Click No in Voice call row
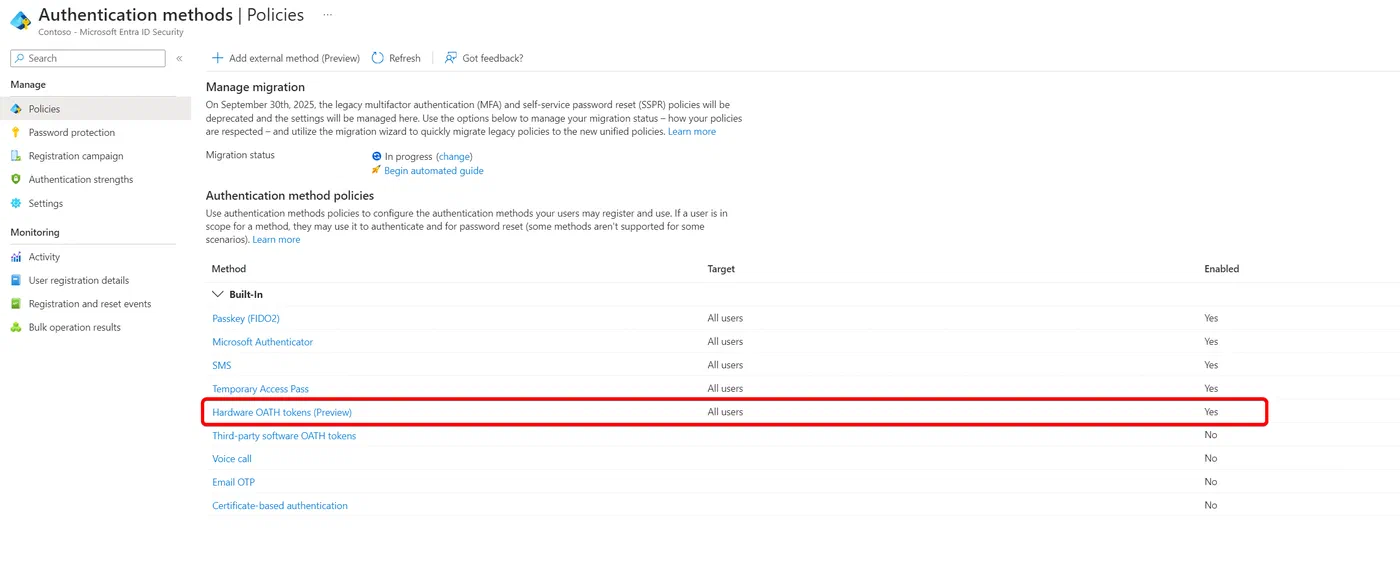 pyautogui.click(x=1211, y=459)
